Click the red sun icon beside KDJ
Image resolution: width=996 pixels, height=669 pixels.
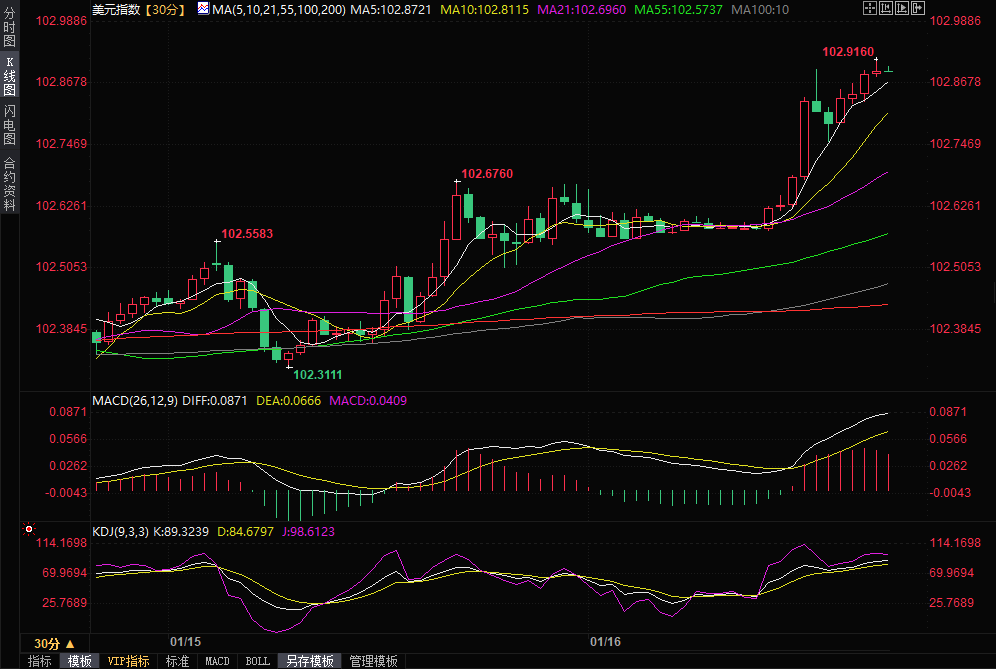30,529
